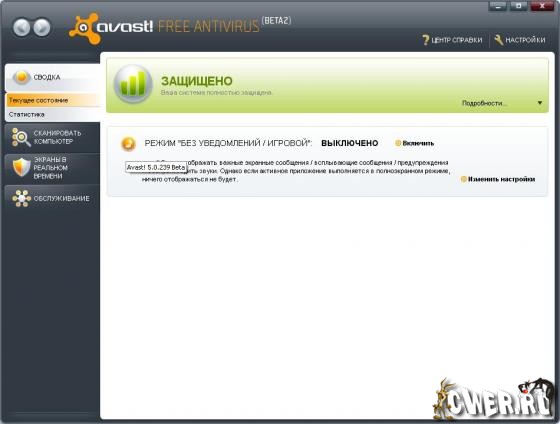Click the orange Сводка sidebar icon
Image resolution: width=560 pixels, height=424 pixels.
[21, 77]
